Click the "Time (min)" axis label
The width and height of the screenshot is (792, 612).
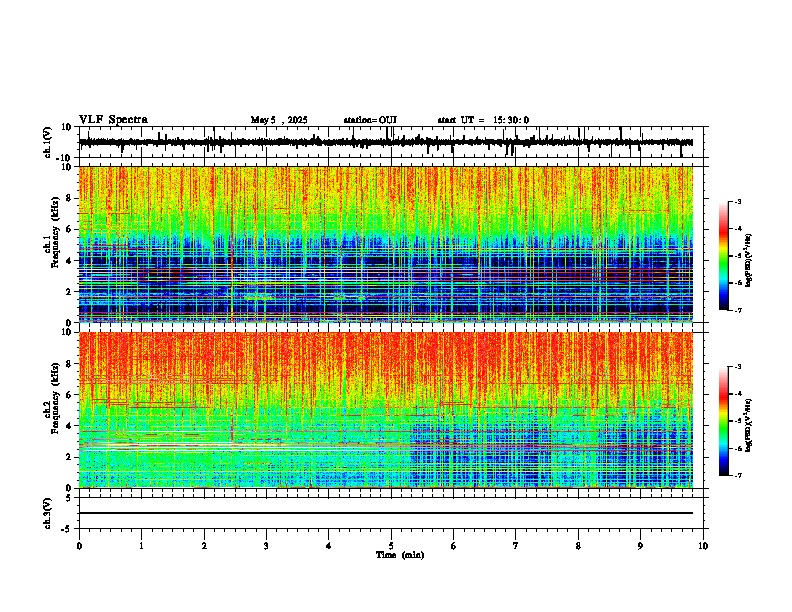pyautogui.click(x=400, y=555)
